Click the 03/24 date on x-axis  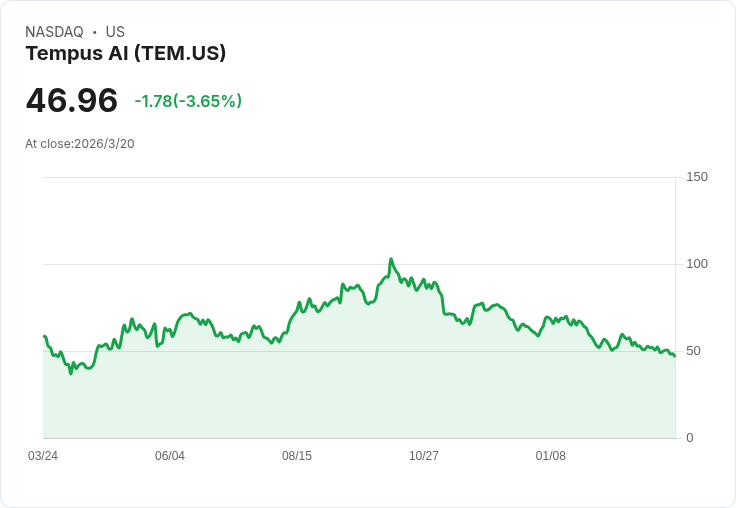(x=43, y=456)
